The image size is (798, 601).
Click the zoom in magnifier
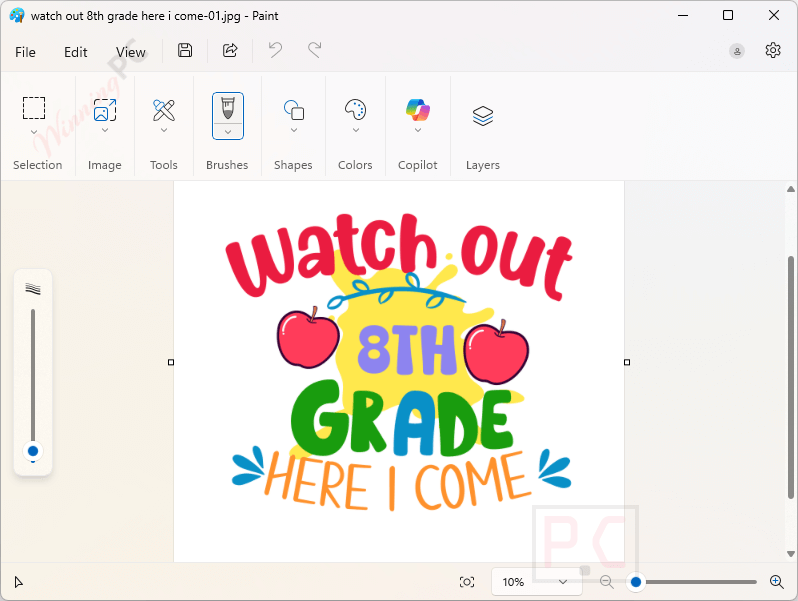click(x=777, y=582)
